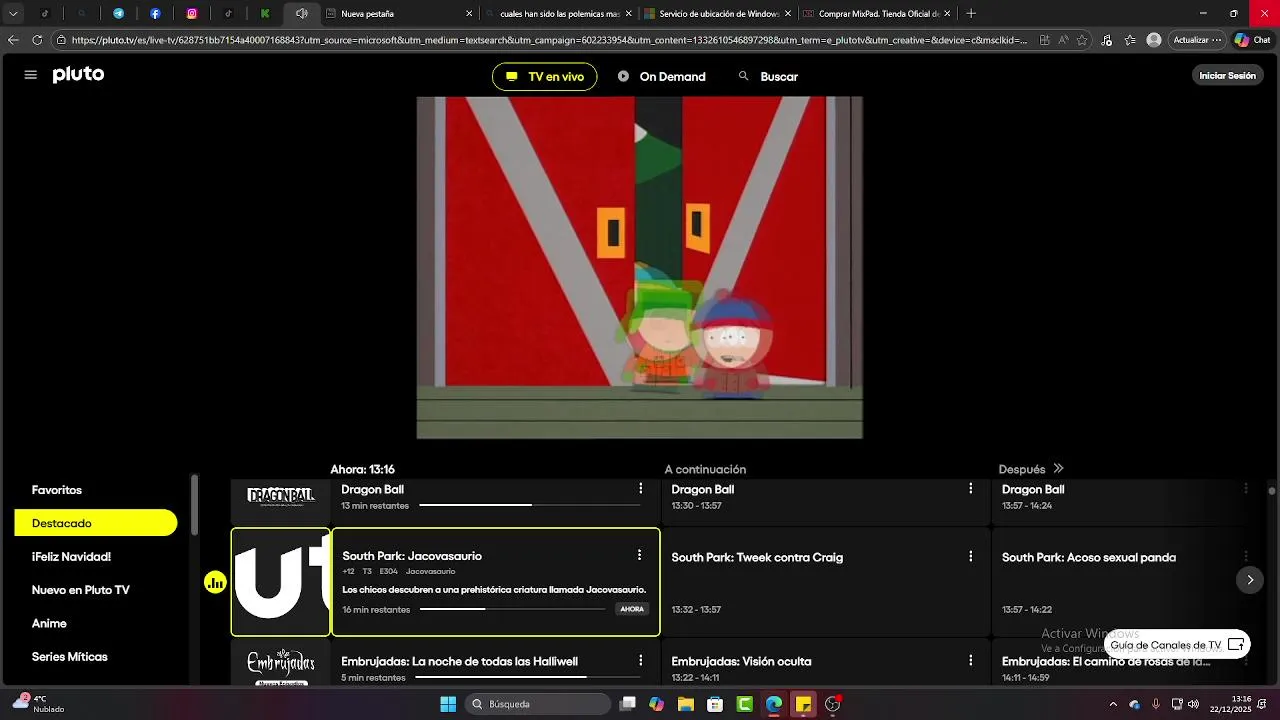Screen dimensions: 1280x720
Task: Switch to Comprar MixPad tab
Action: (x=877, y=14)
